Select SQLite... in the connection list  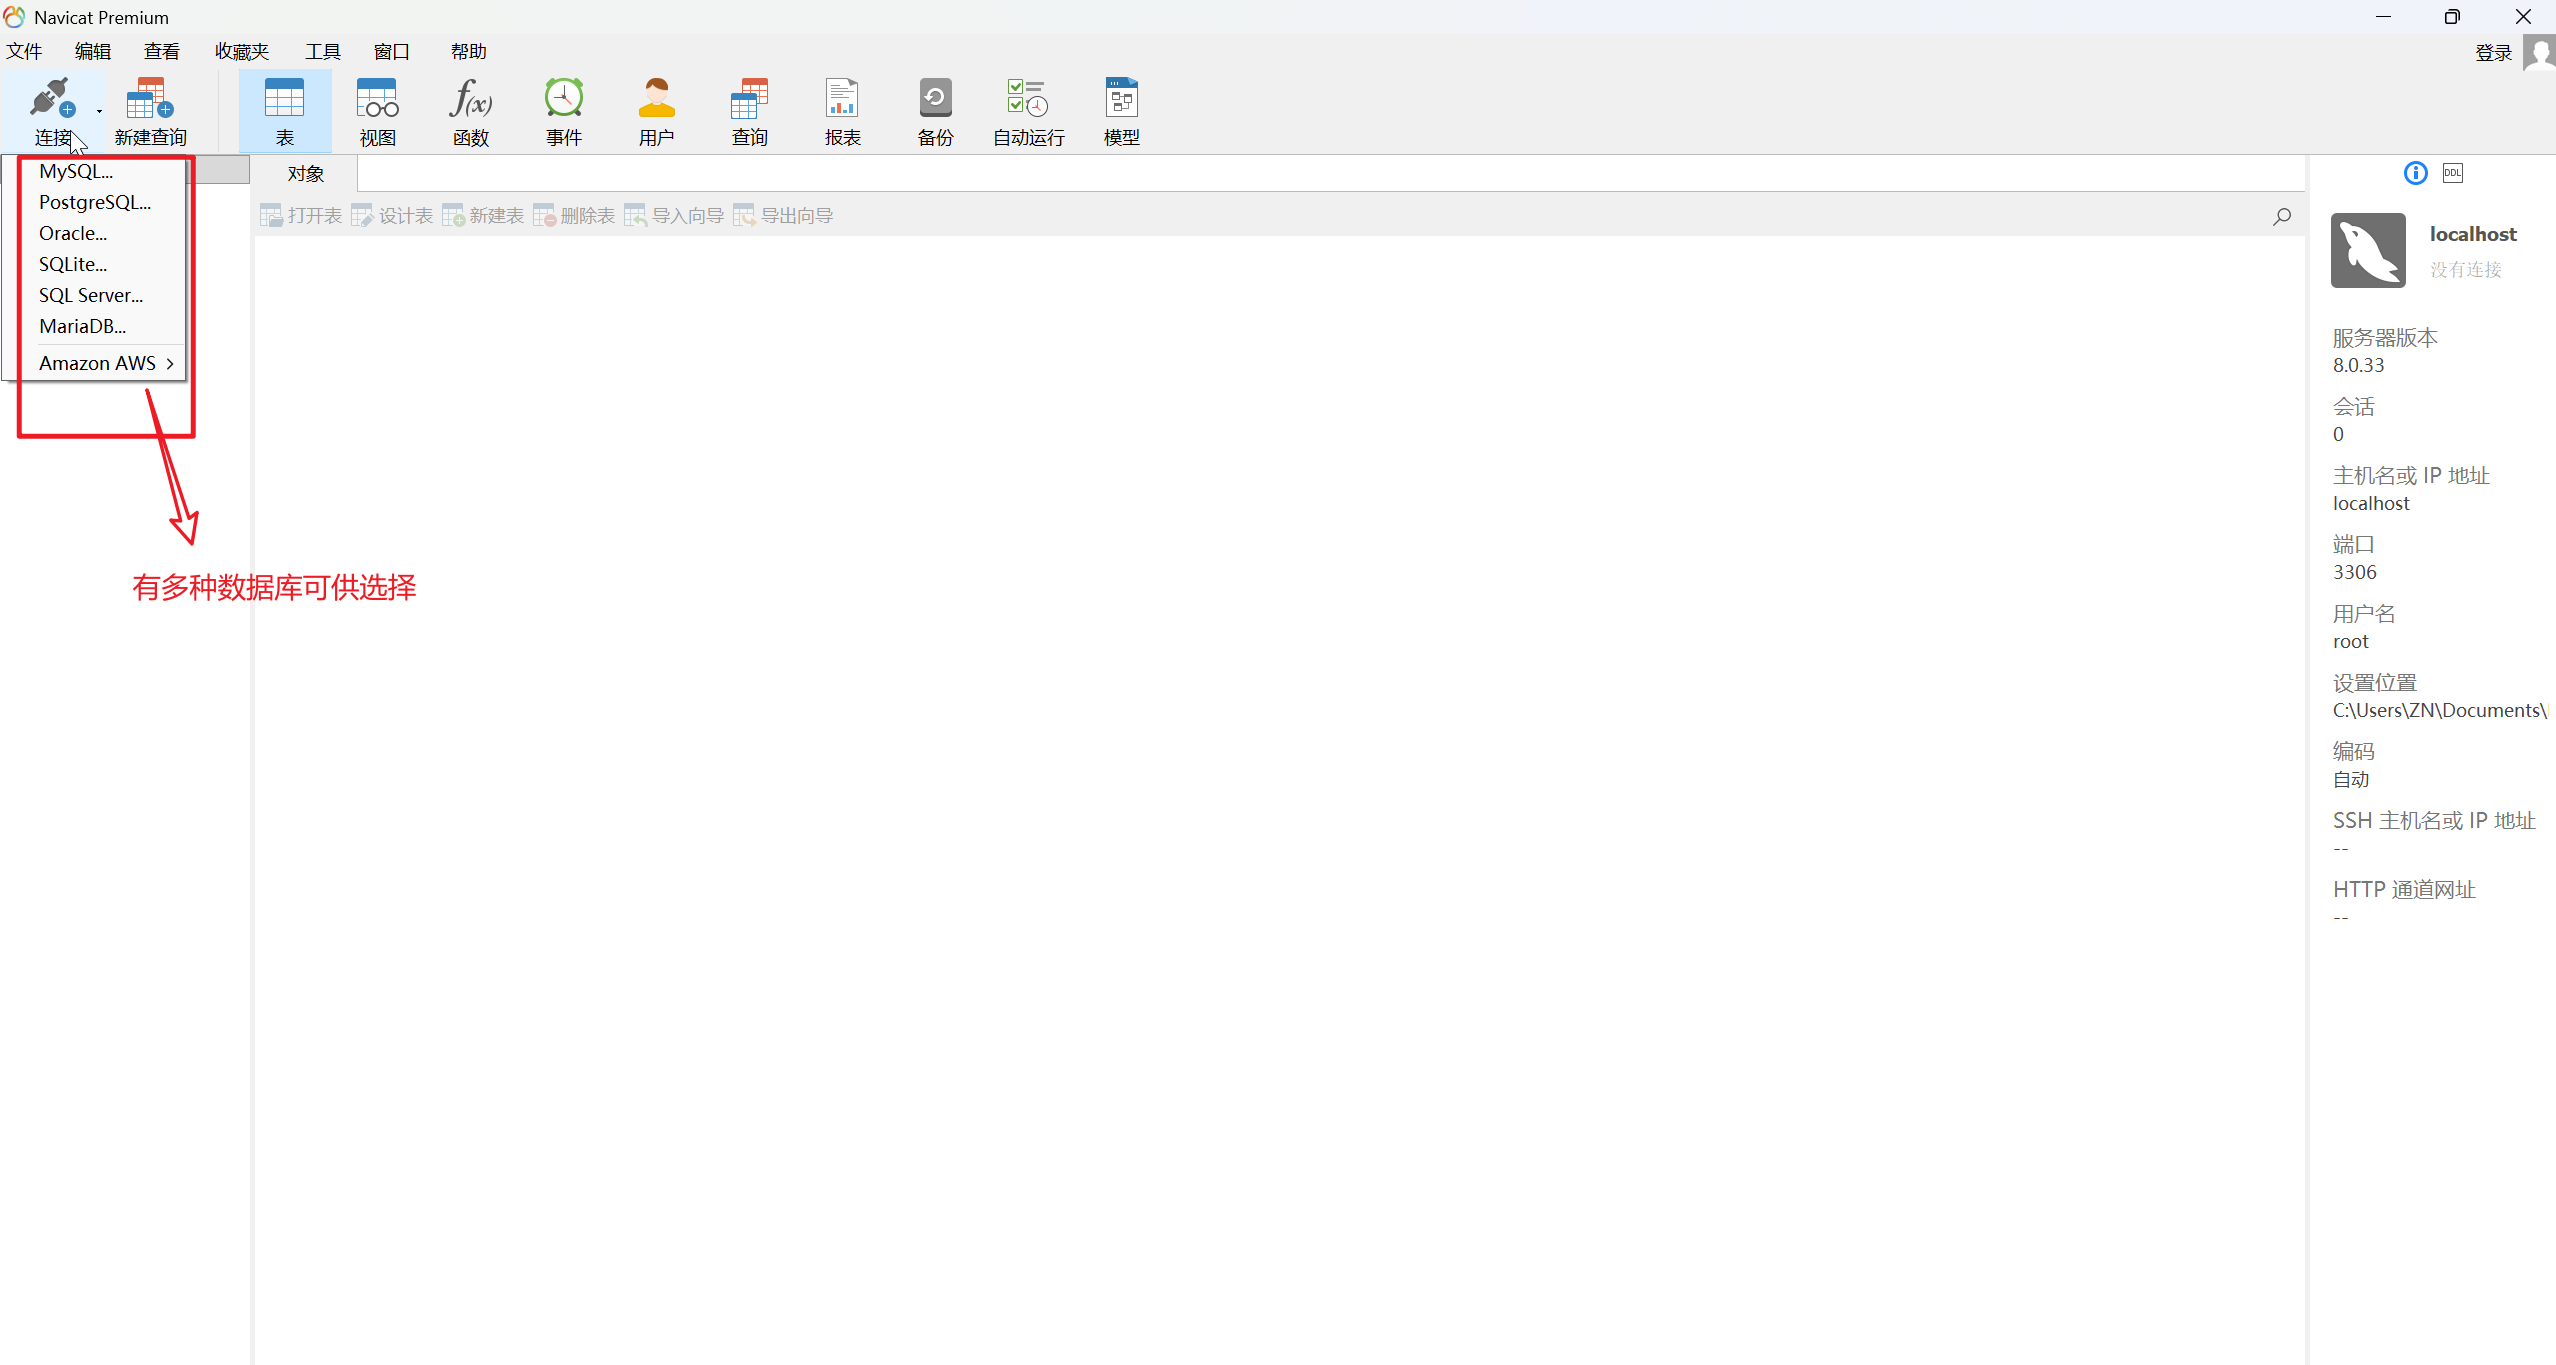(73, 264)
